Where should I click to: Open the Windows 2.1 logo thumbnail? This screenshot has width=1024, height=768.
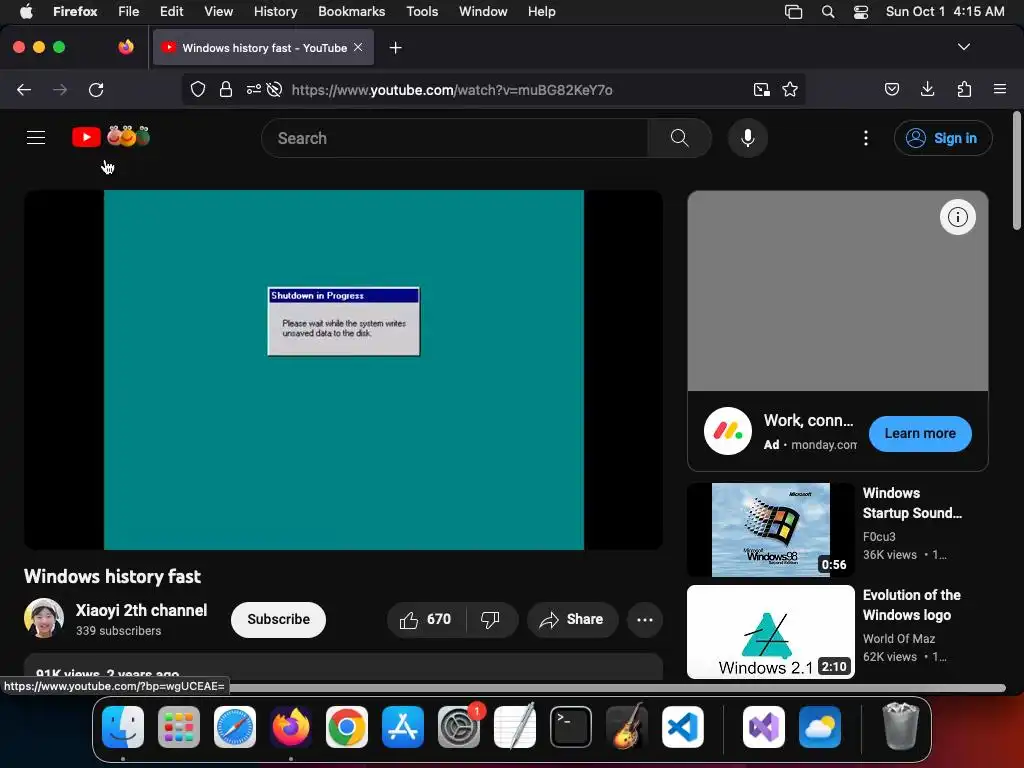click(771, 632)
